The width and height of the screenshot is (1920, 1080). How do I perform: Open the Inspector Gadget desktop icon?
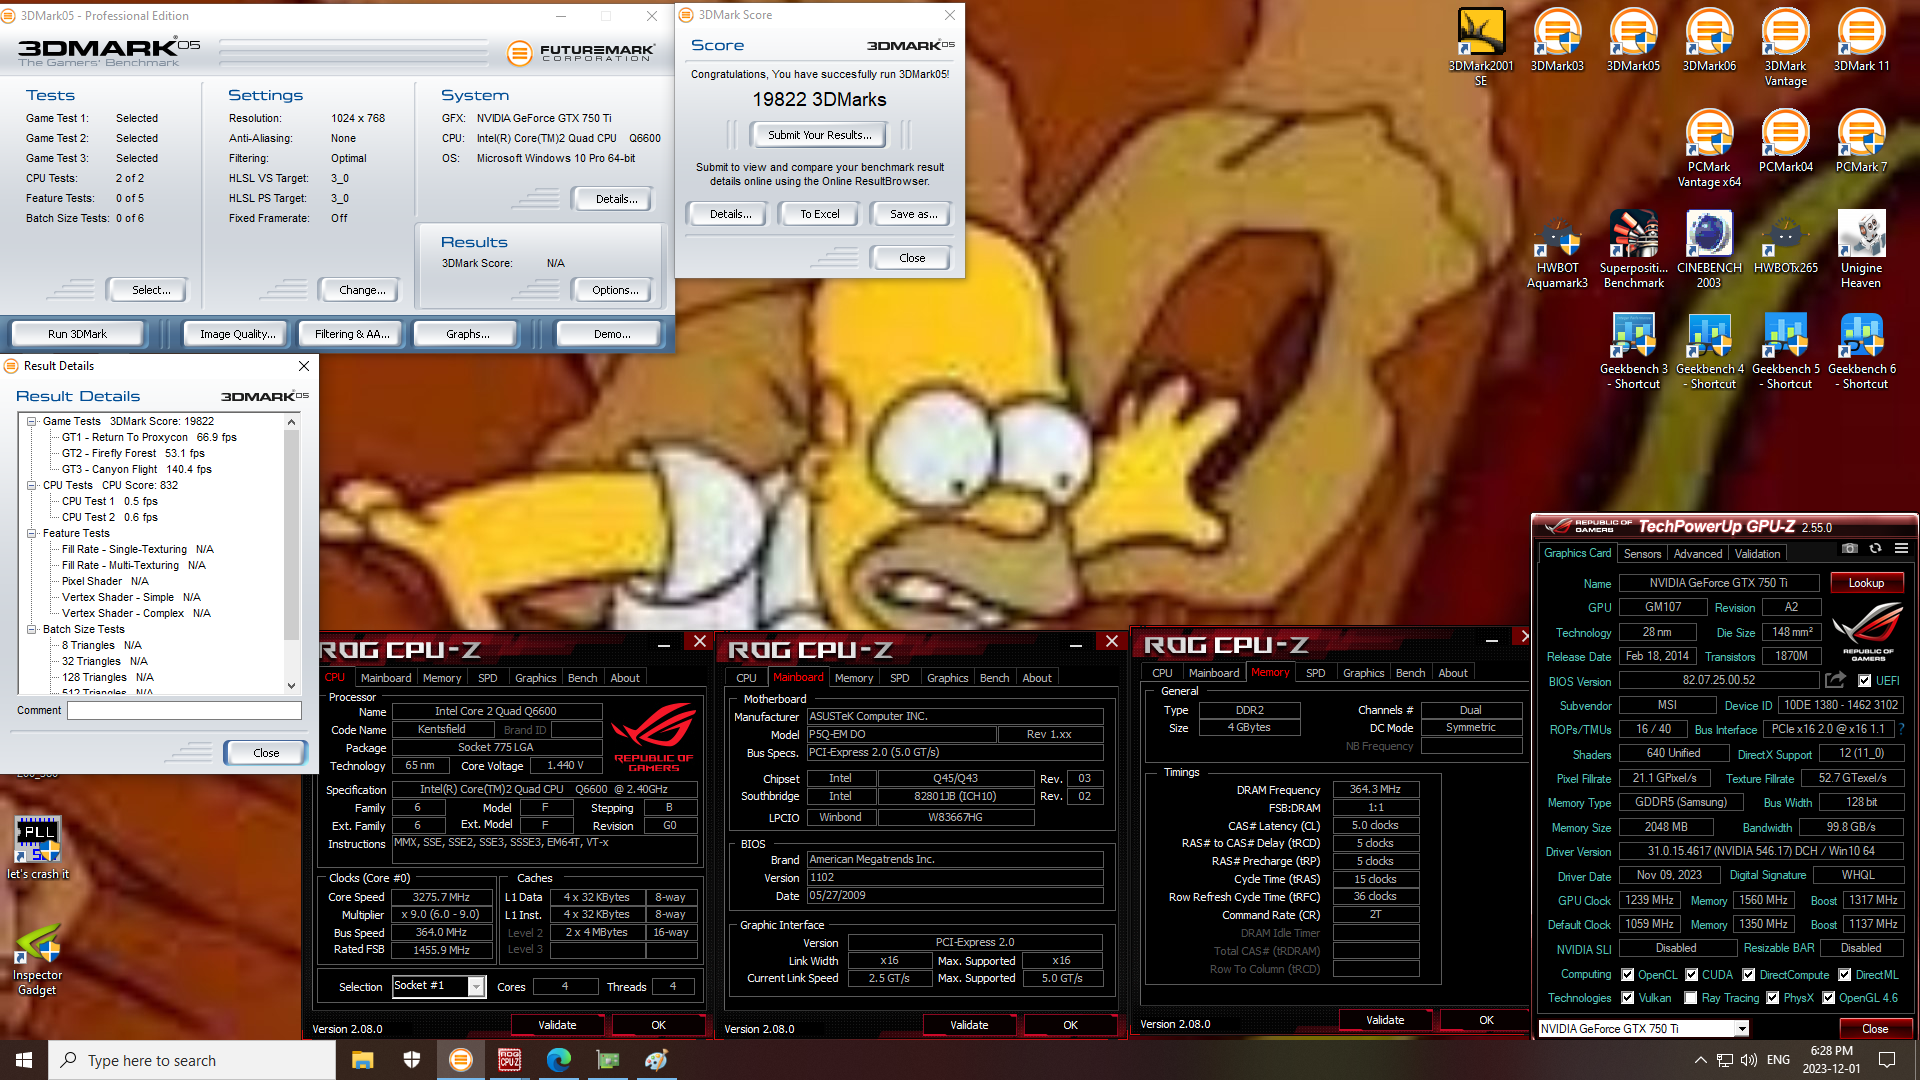[x=38, y=960]
